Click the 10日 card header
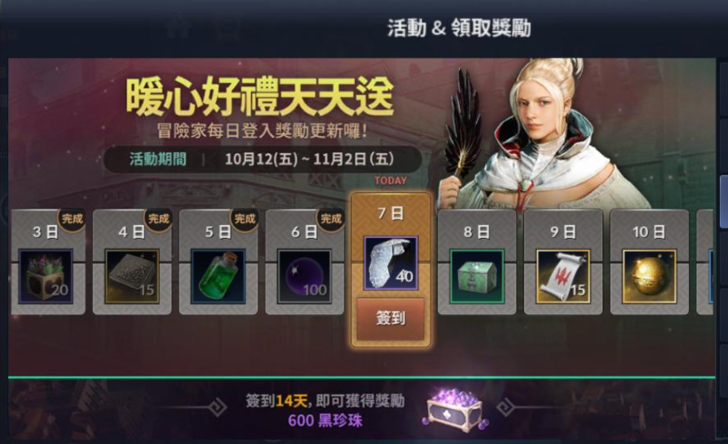This screenshot has height=444, width=728. coord(649,231)
